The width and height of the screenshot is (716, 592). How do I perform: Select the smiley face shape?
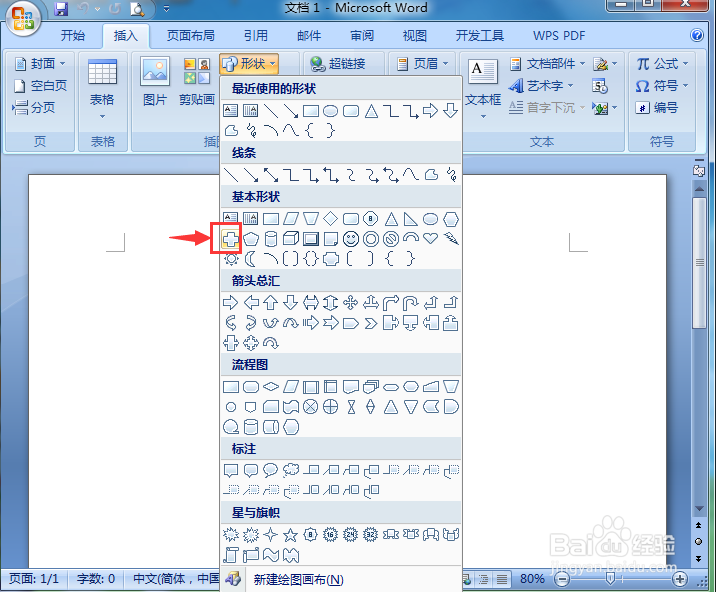point(351,239)
